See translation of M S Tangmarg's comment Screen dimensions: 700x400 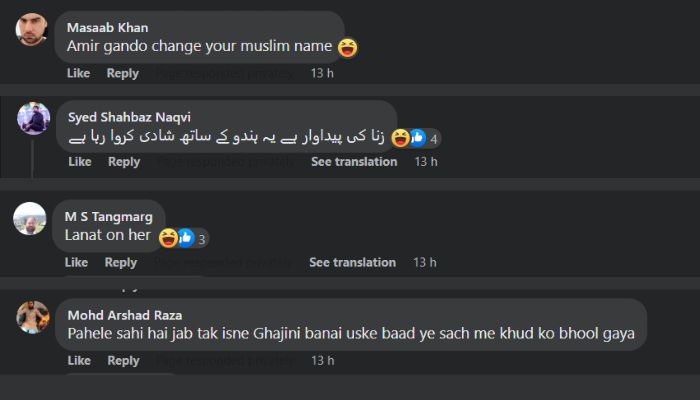[x=352, y=263]
